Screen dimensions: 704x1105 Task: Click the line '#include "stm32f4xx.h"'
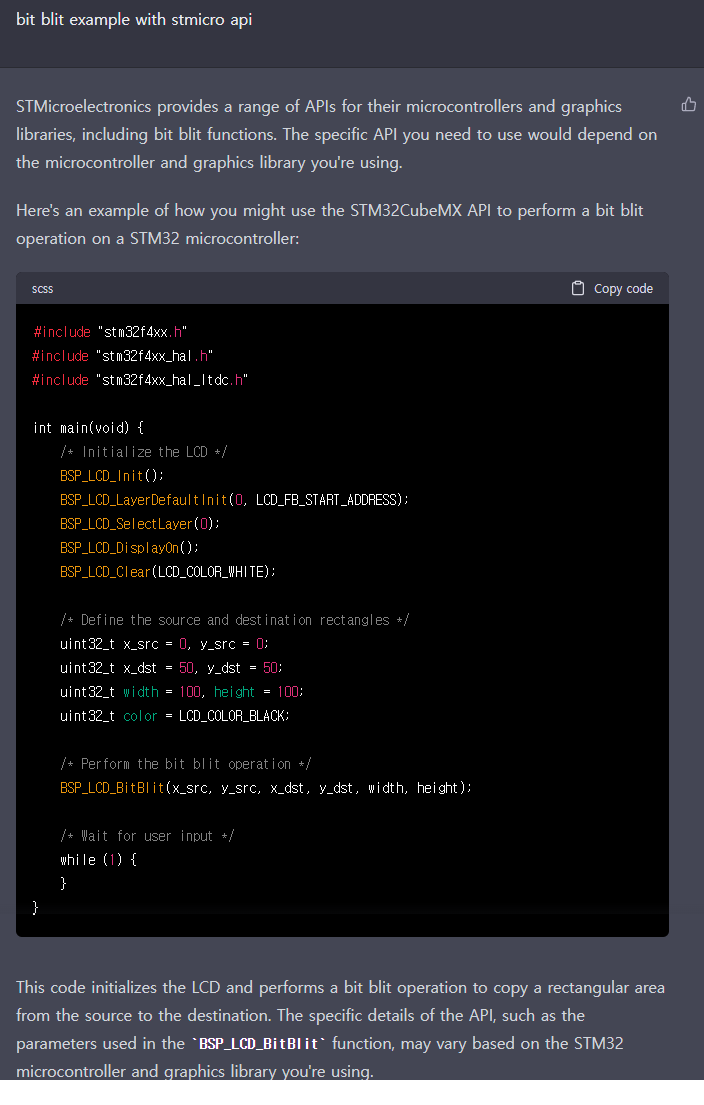point(110,332)
